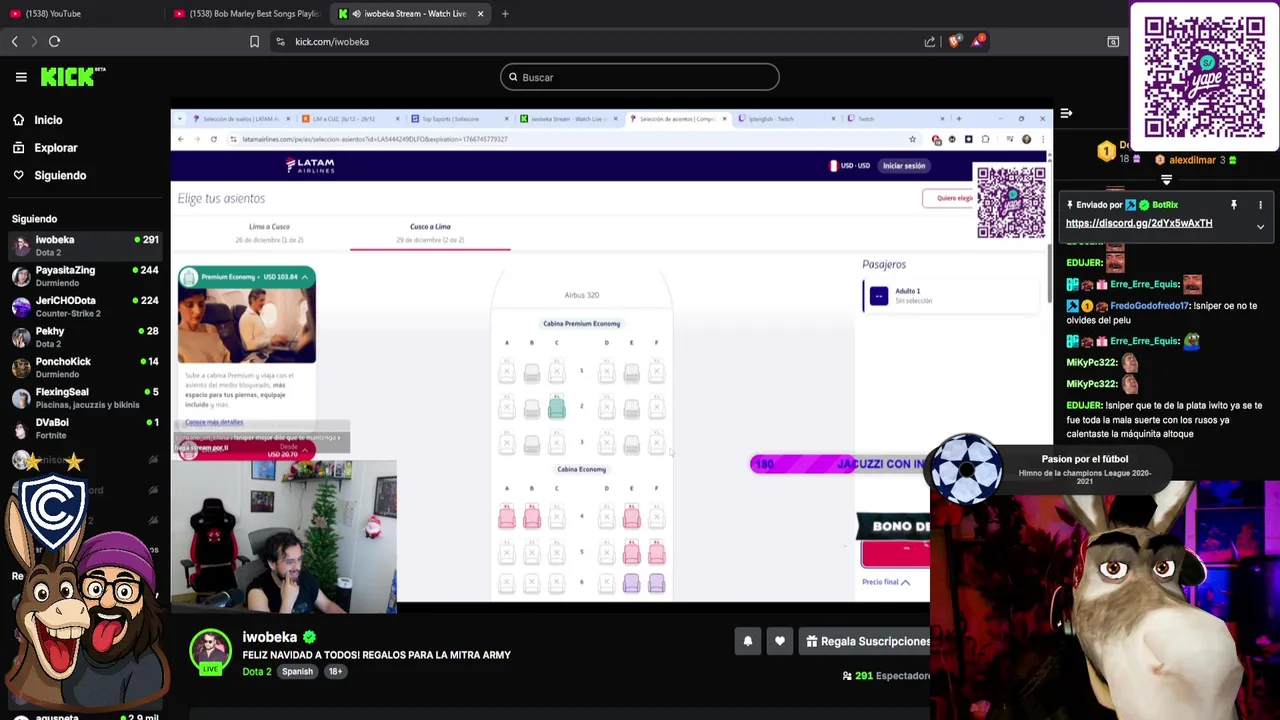Click the Kick logo
The image size is (1280, 720).
73,76
